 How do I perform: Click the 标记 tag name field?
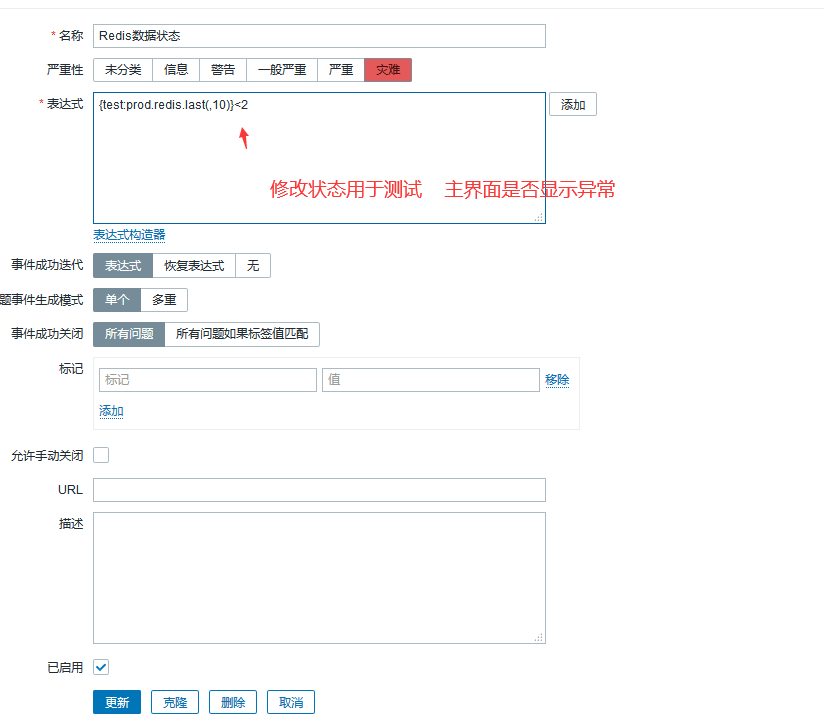208,380
